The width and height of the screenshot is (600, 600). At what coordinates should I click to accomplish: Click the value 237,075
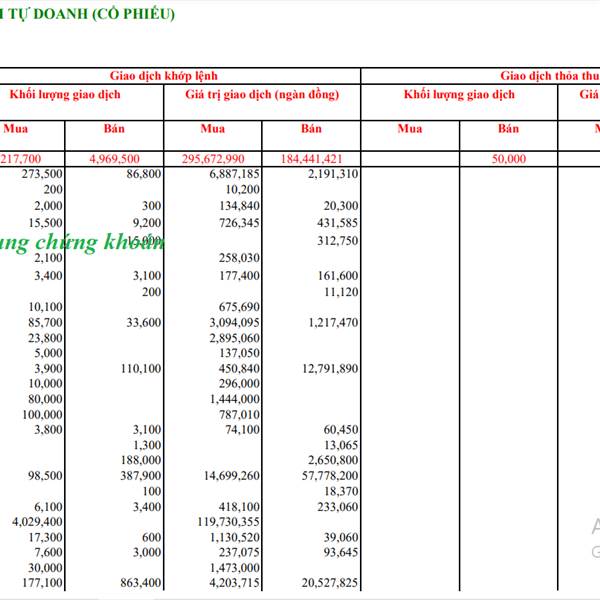click(x=240, y=553)
